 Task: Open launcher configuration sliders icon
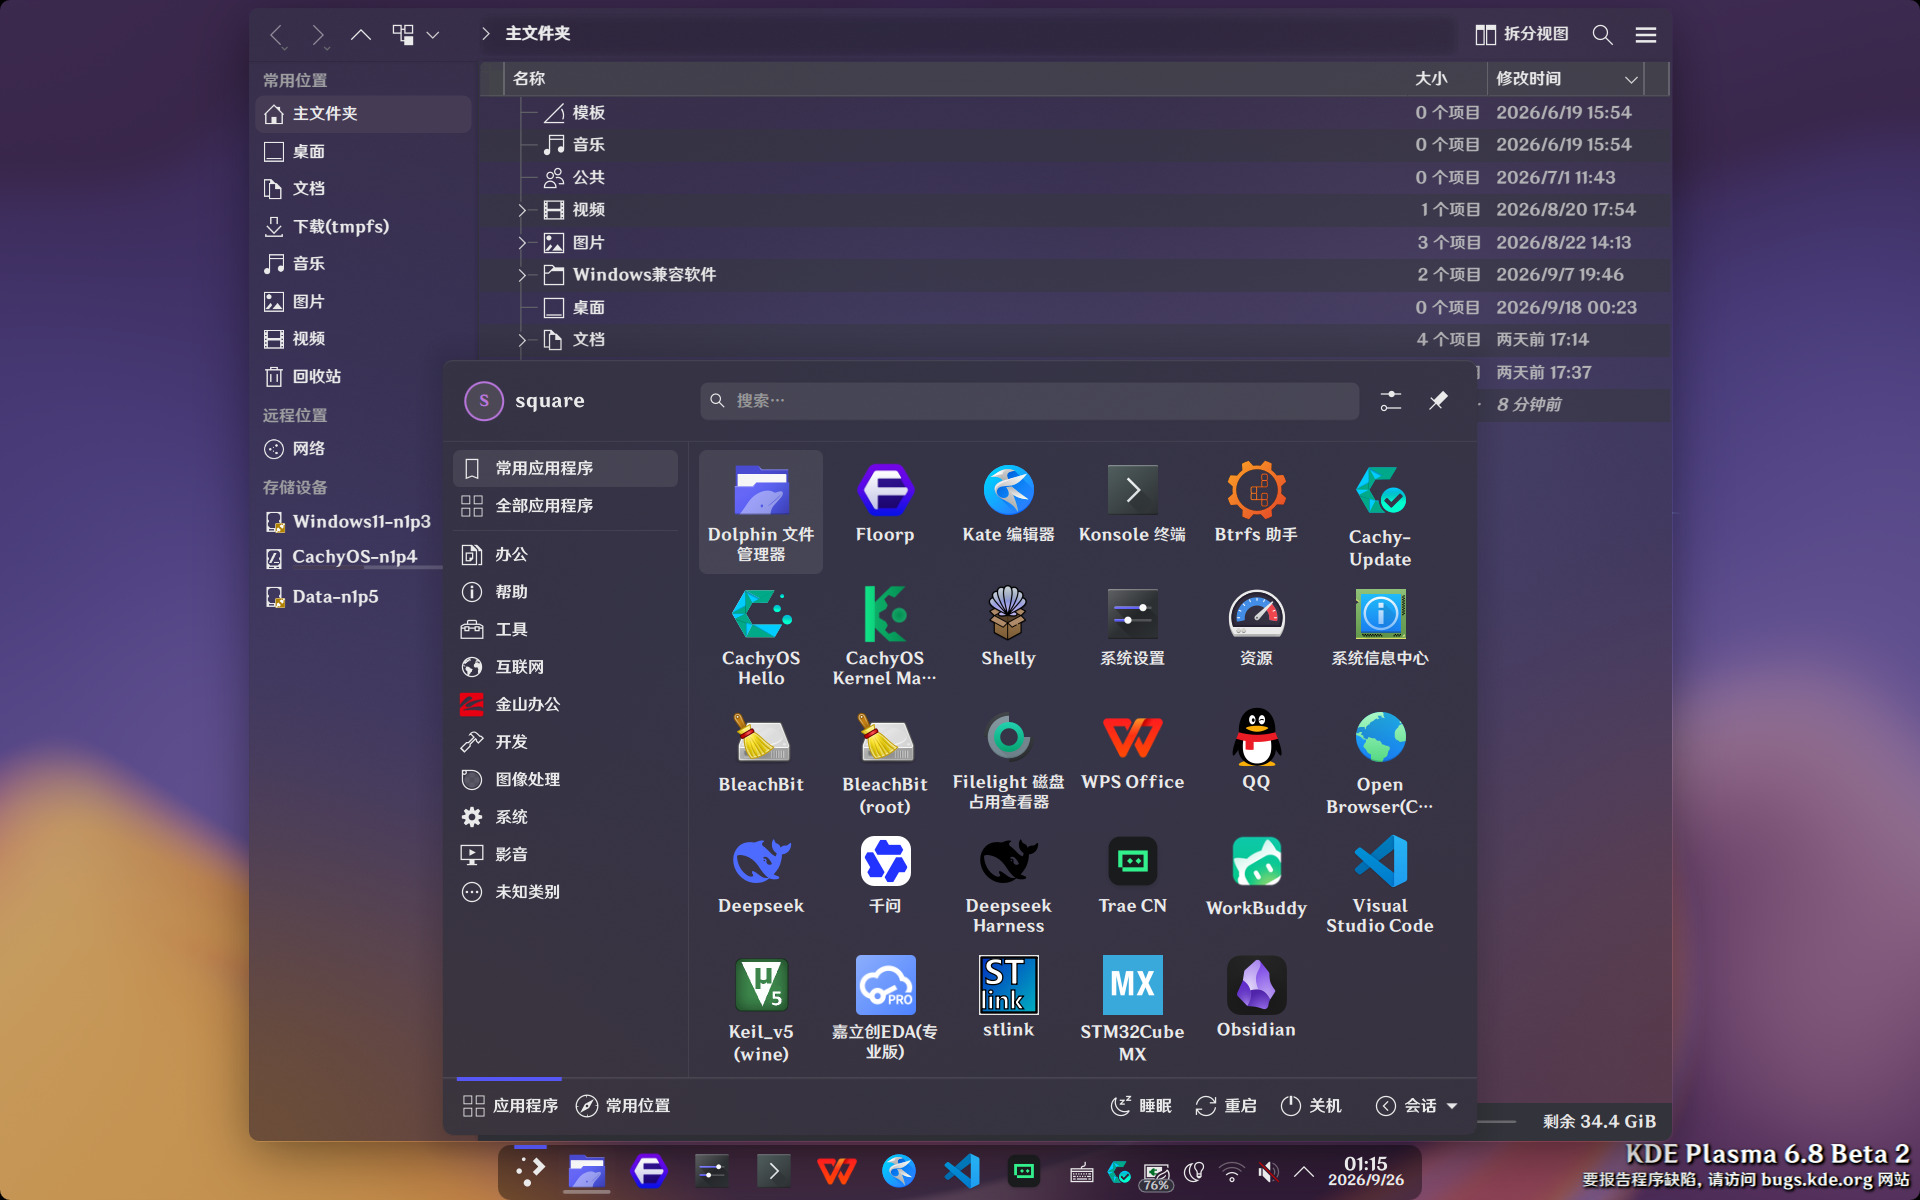[x=1390, y=401]
